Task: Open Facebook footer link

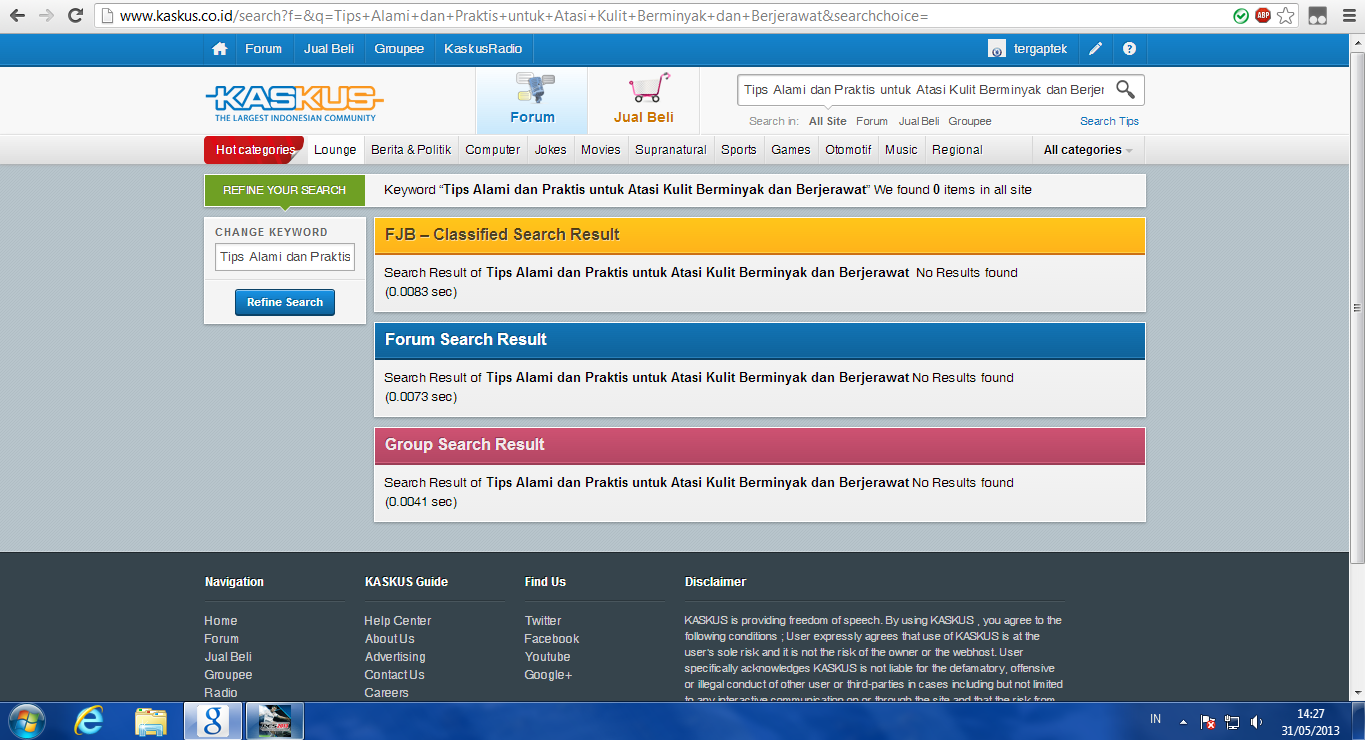Action: (552, 639)
